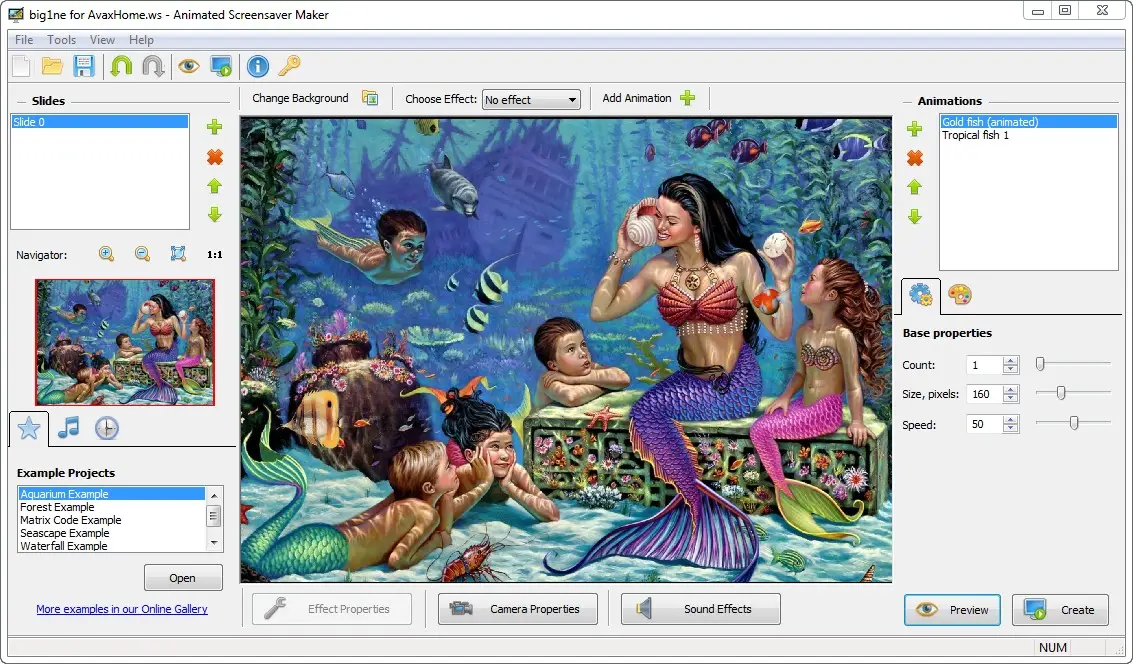Increase Speed with spinner up arrow
The height and width of the screenshot is (664, 1133).
click(x=1011, y=420)
